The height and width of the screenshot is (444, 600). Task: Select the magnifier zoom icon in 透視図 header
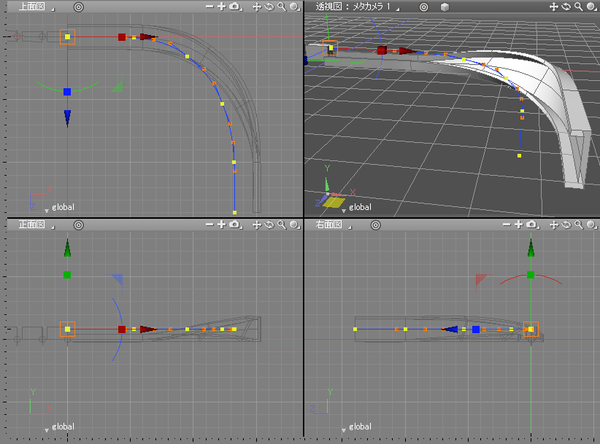pyautogui.click(x=579, y=7)
